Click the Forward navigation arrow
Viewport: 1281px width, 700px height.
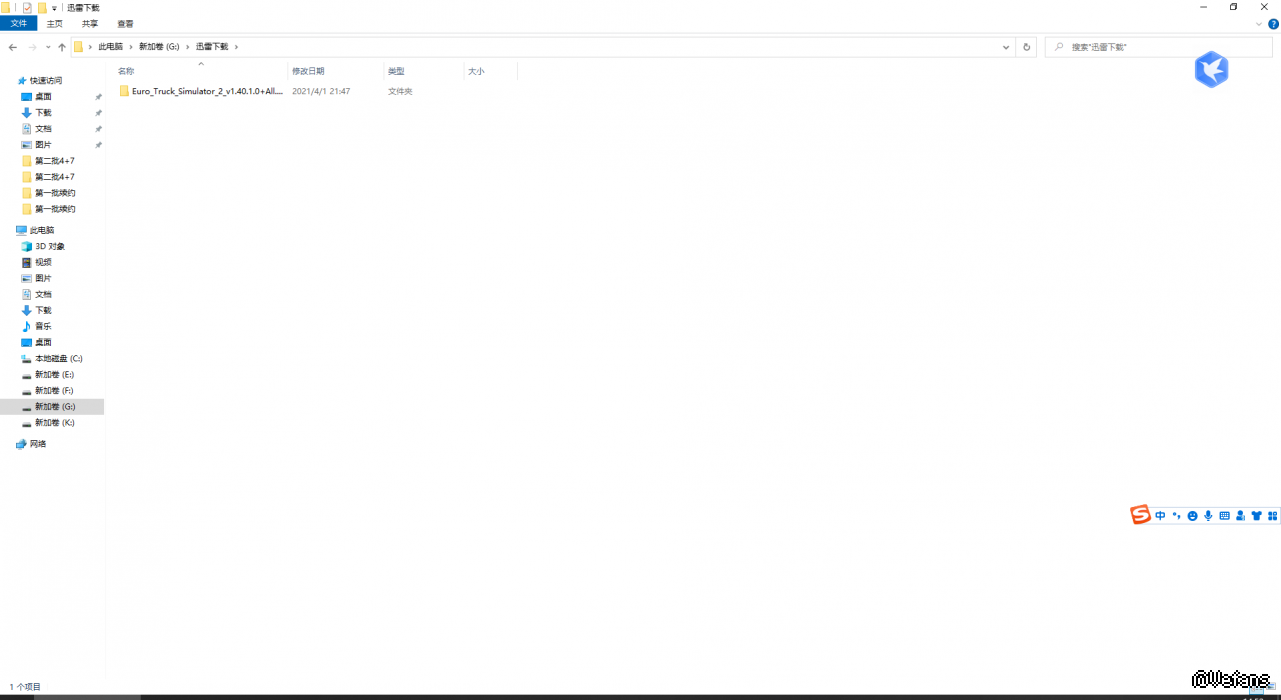32,47
